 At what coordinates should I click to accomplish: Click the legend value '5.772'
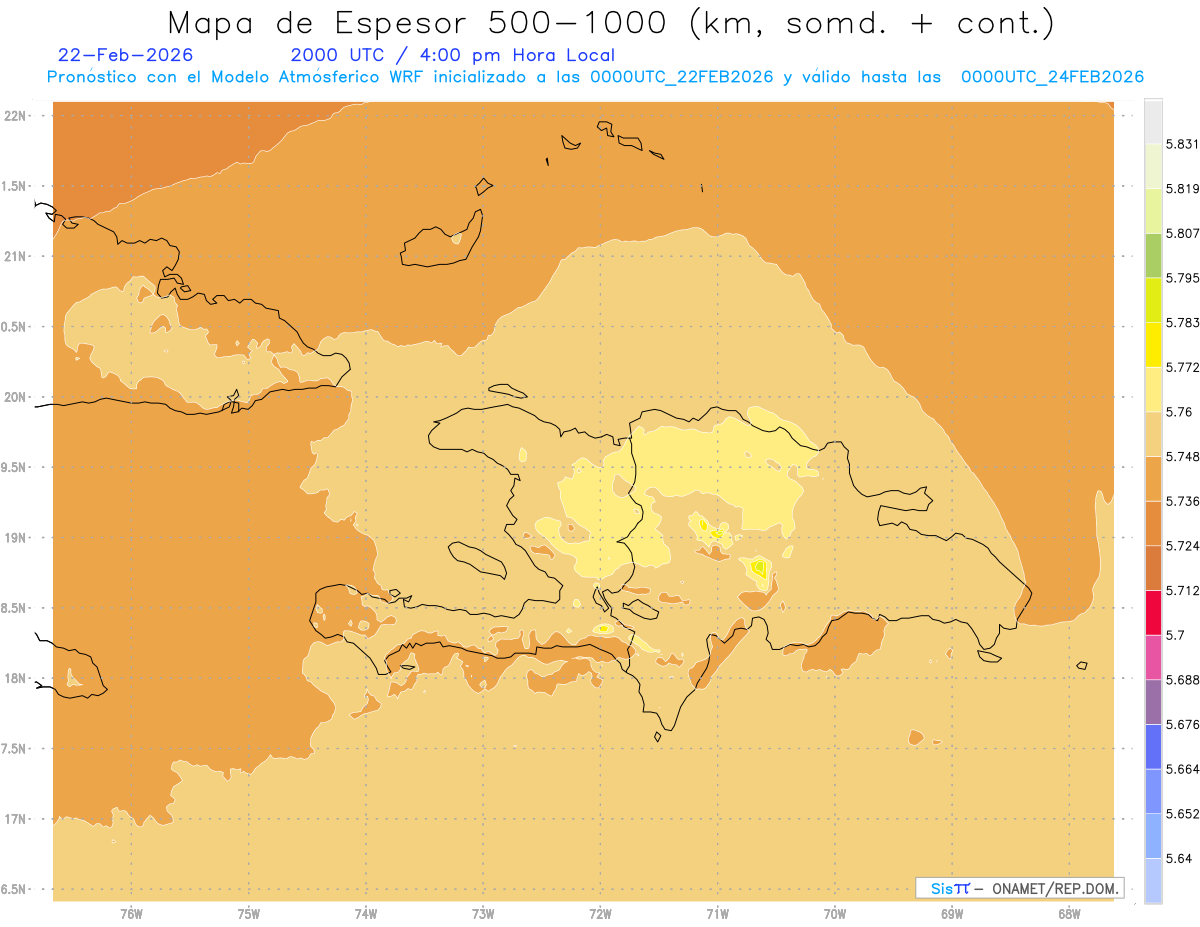(1182, 367)
